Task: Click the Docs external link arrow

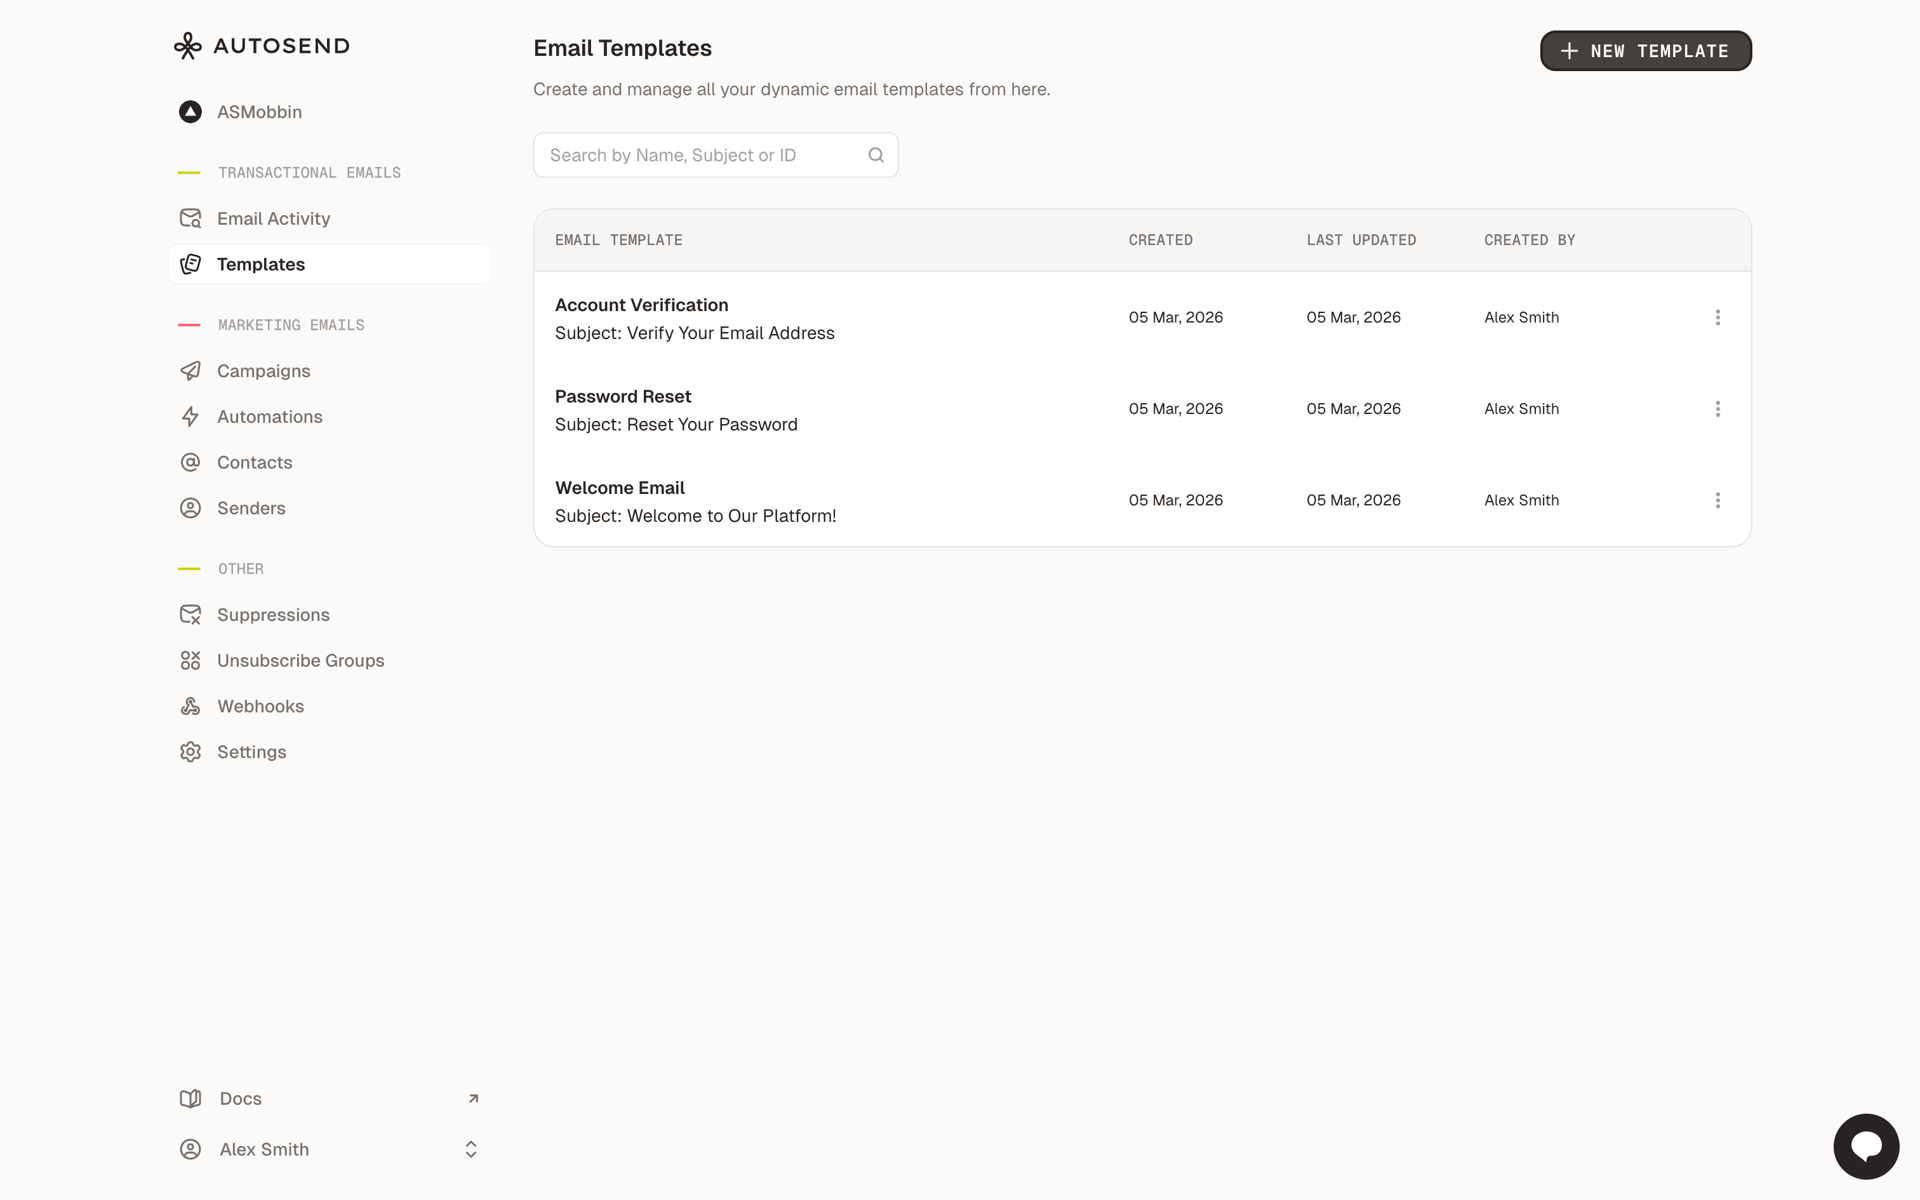Action: 474,1099
